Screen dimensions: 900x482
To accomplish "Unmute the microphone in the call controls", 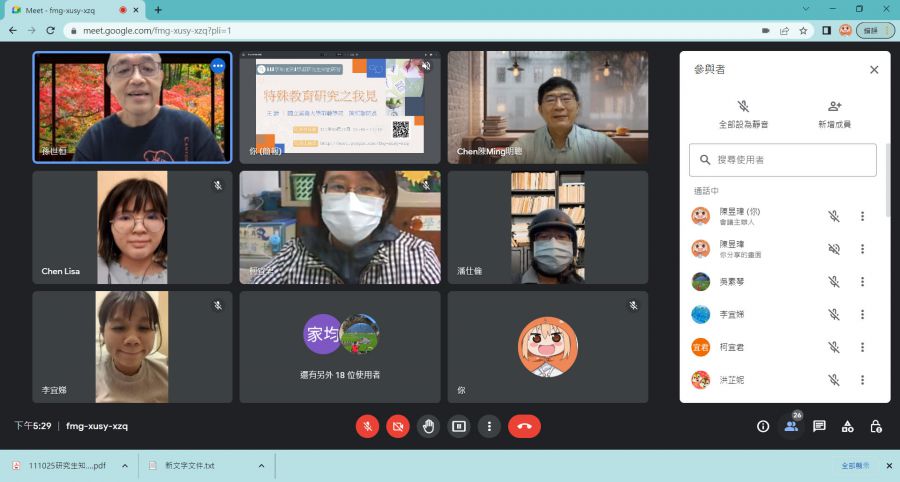I will (367, 426).
